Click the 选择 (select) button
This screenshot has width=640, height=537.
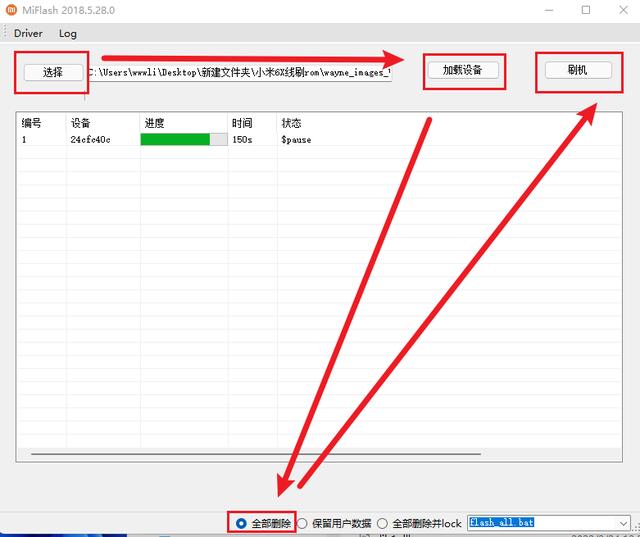pos(53,73)
